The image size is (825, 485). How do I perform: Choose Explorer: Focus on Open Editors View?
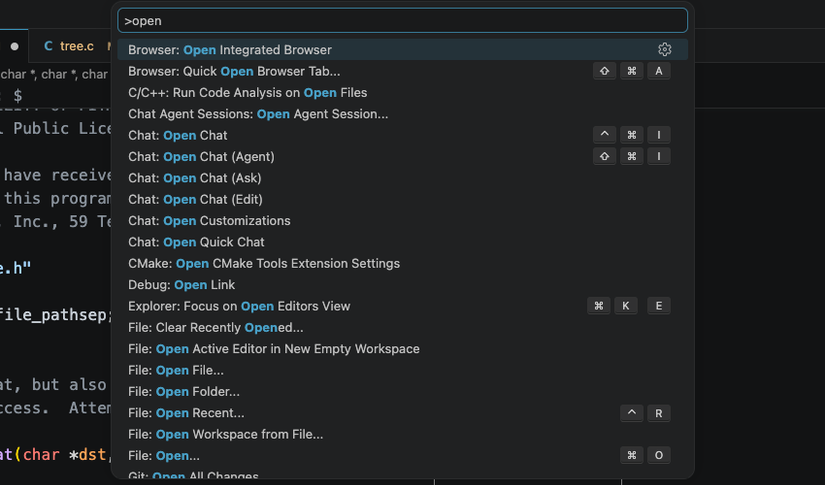click(x=403, y=306)
